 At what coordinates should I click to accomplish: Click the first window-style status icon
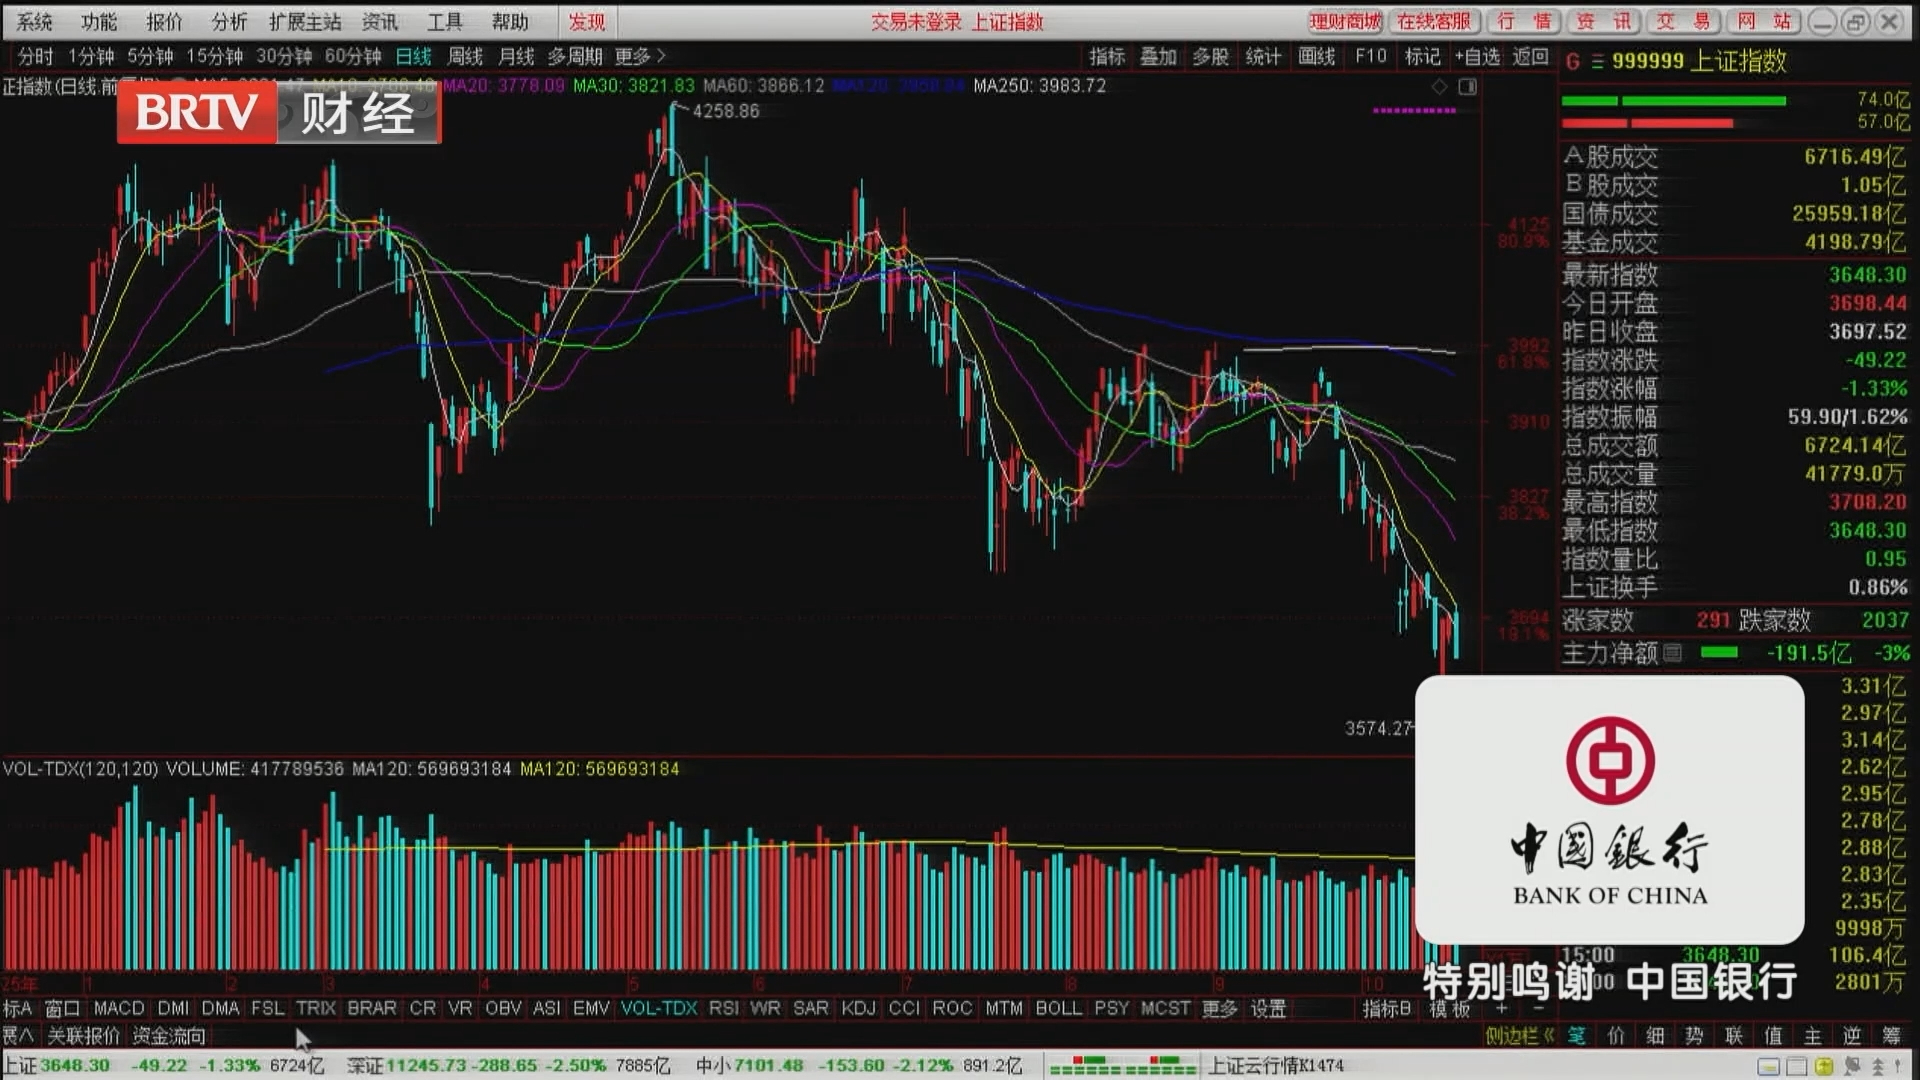pos(1768,1066)
